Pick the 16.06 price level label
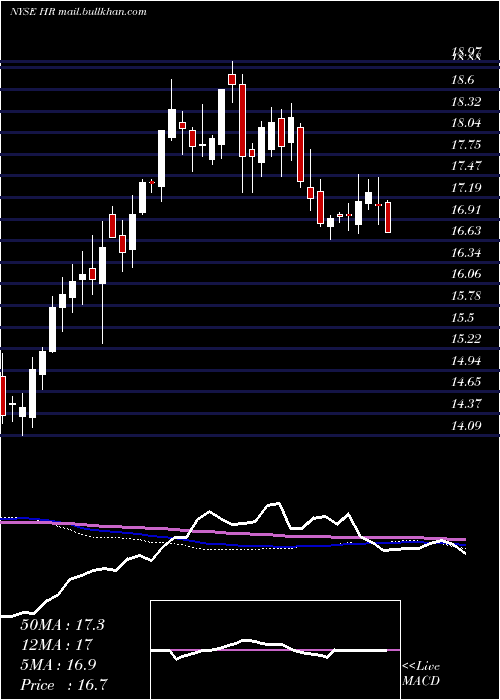This screenshot has height=700, width=500. (467, 274)
